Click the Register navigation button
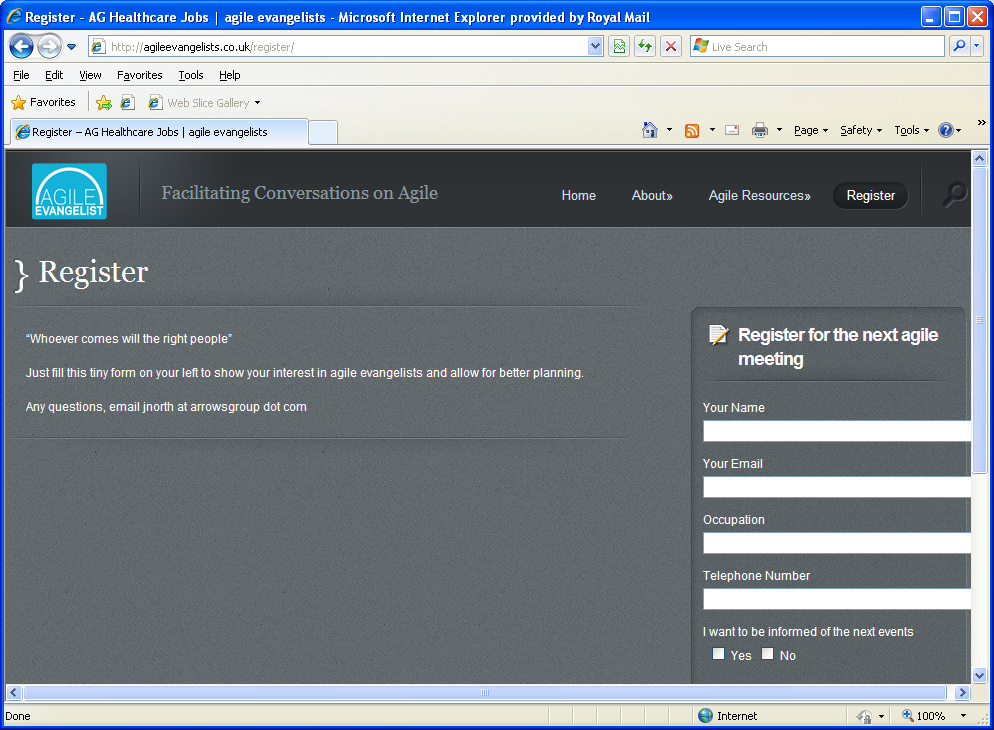 tap(870, 195)
